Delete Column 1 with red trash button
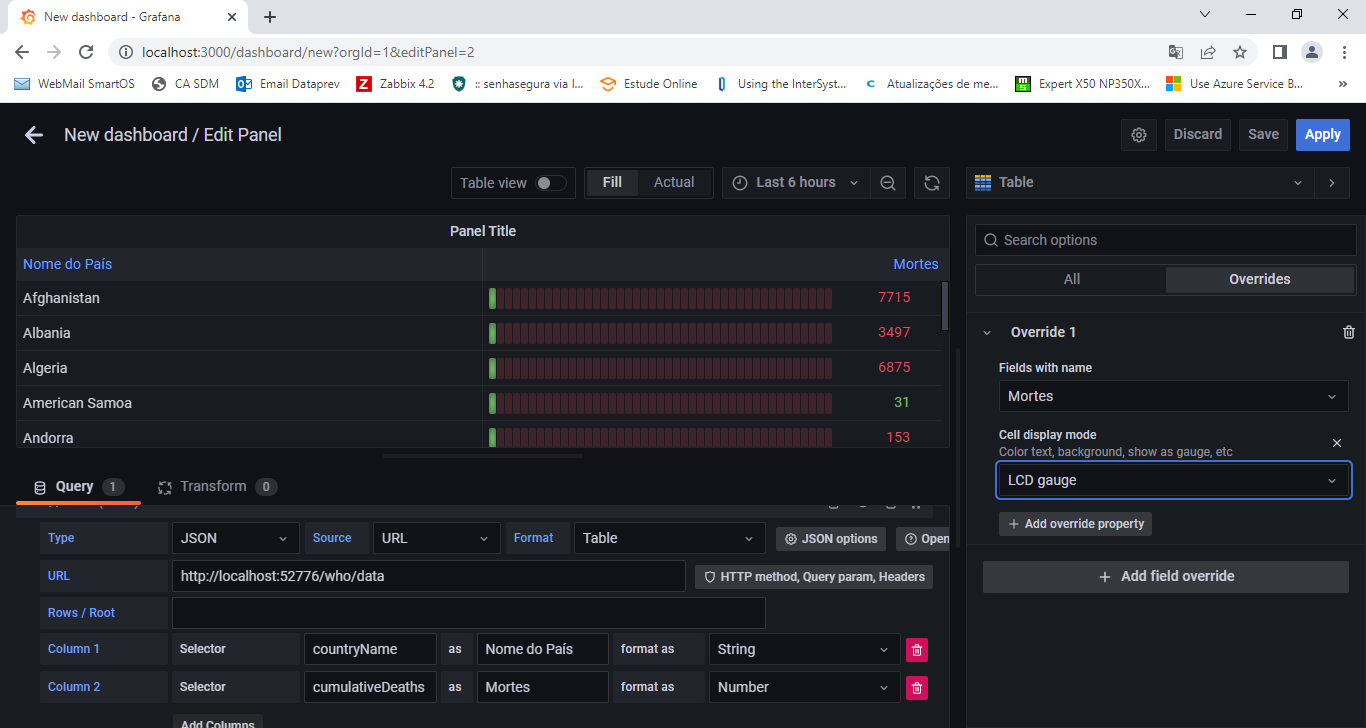 pyautogui.click(x=916, y=649)
